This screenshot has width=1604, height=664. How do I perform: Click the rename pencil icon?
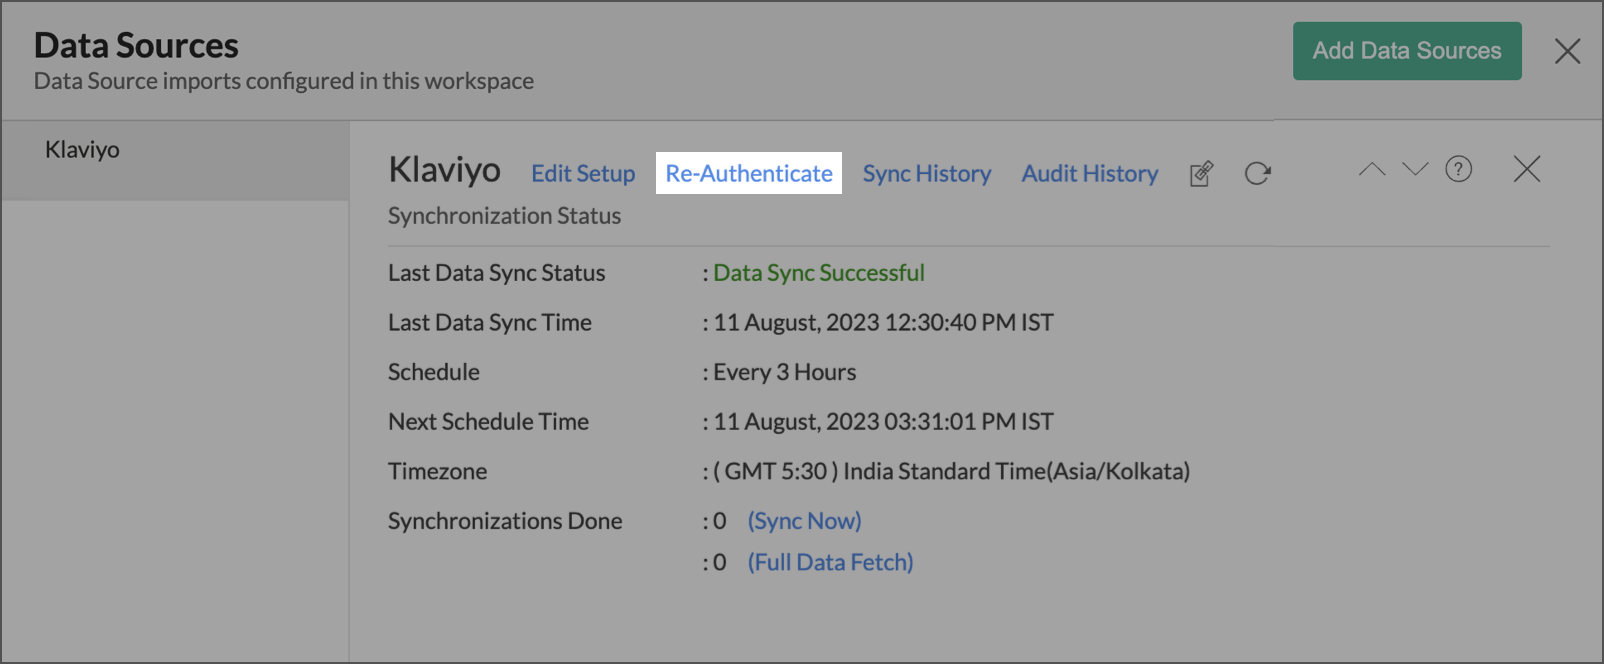click(x=1201, y=174)
